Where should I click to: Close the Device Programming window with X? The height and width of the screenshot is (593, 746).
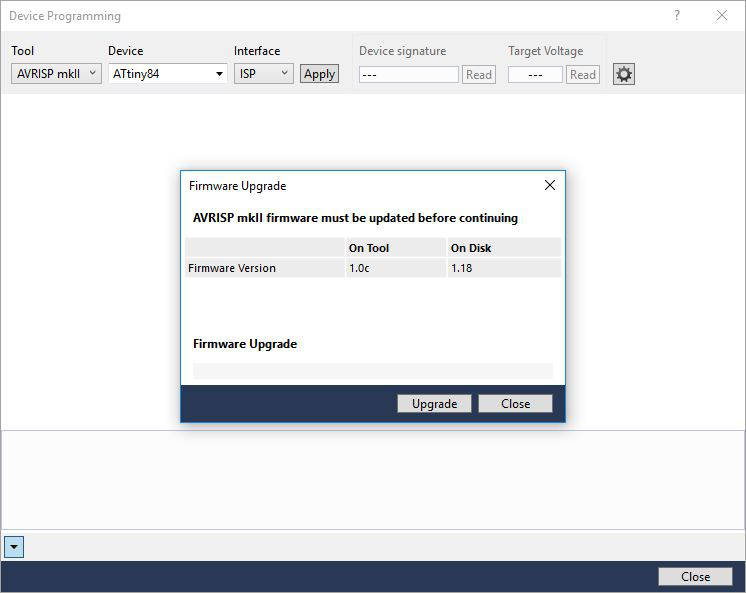[x=722, y=16]
